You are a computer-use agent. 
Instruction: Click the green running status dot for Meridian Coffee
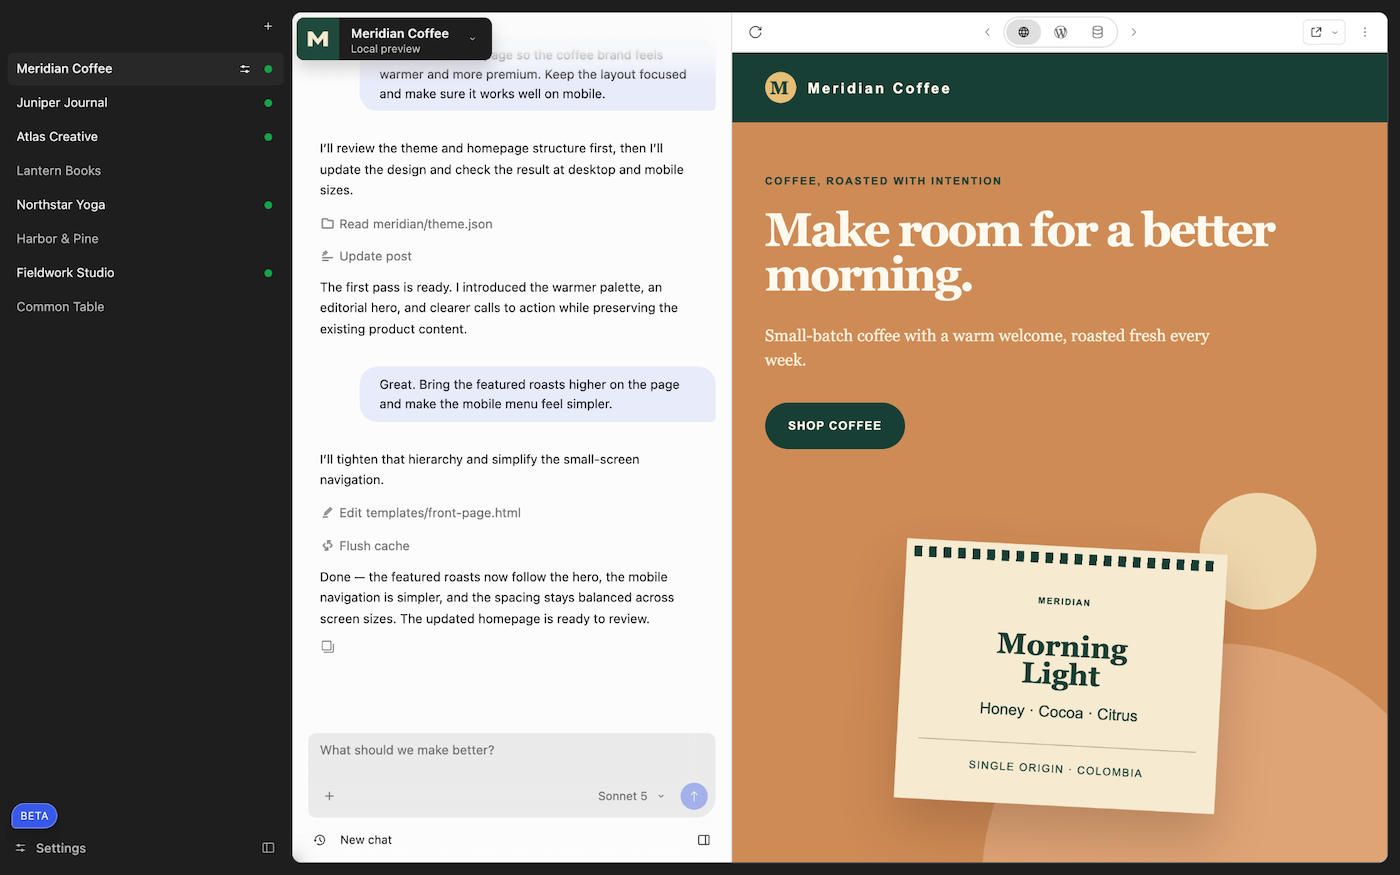[x=268, y=69]
